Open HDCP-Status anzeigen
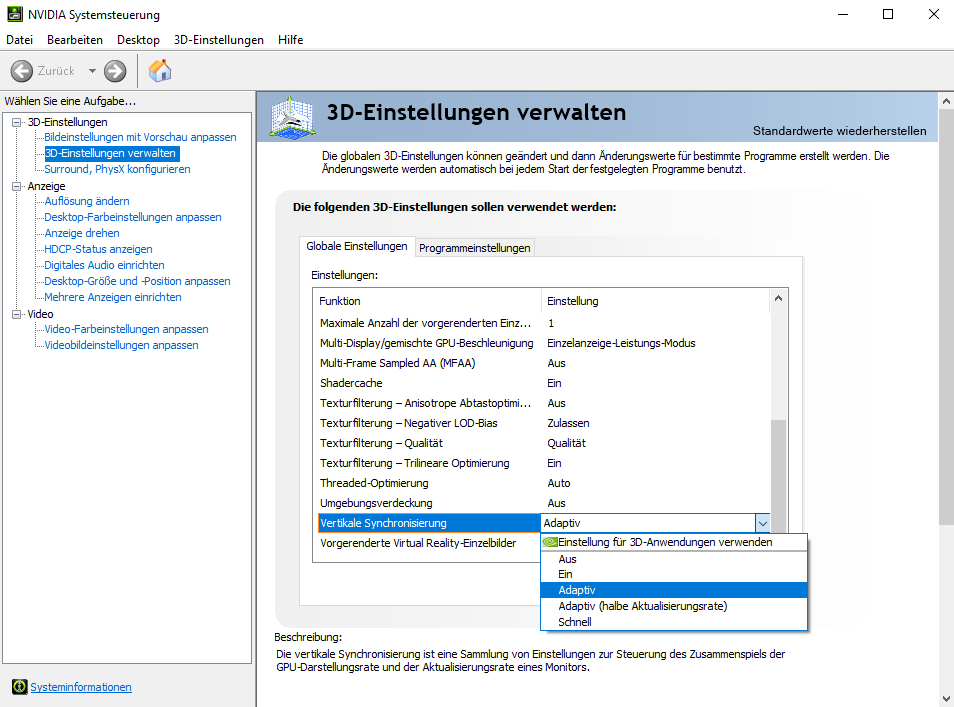The image size is (954, 707). click(98, 249)
